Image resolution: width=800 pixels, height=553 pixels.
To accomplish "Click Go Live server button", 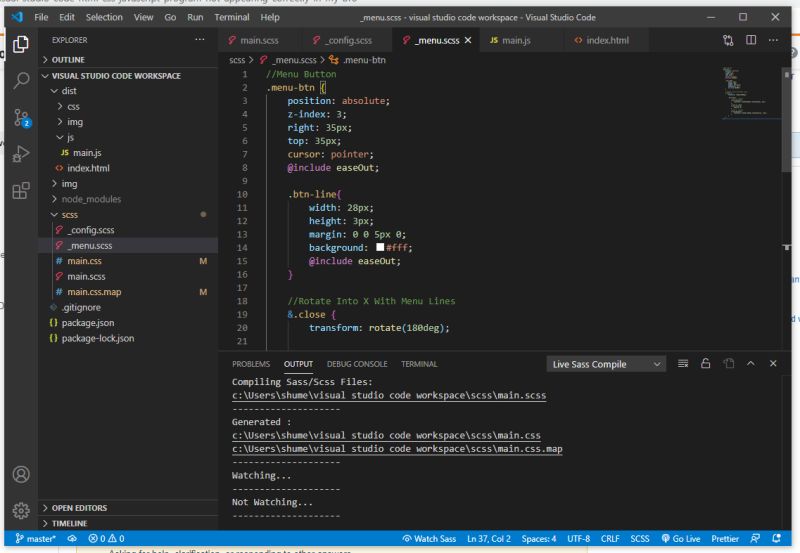I will click(x=681, y=539).
